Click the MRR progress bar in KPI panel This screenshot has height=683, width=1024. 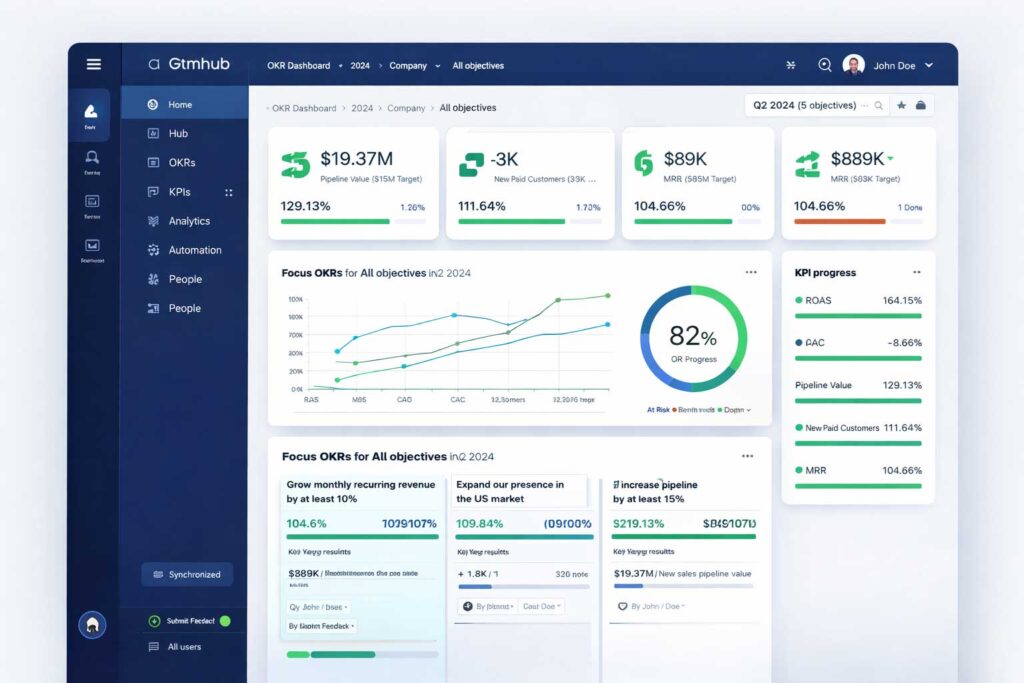pos(857,487)
